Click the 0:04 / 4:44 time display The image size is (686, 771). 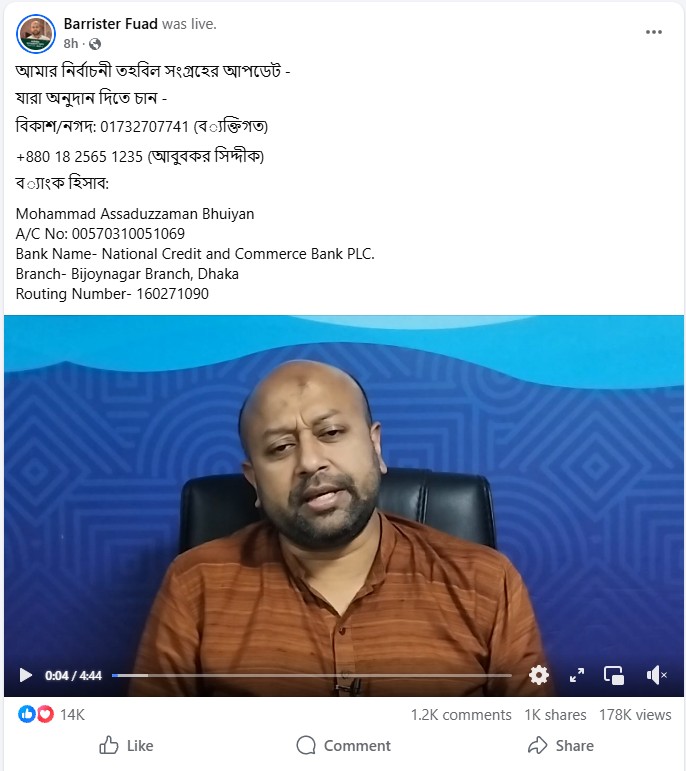(x=73, y=676)
